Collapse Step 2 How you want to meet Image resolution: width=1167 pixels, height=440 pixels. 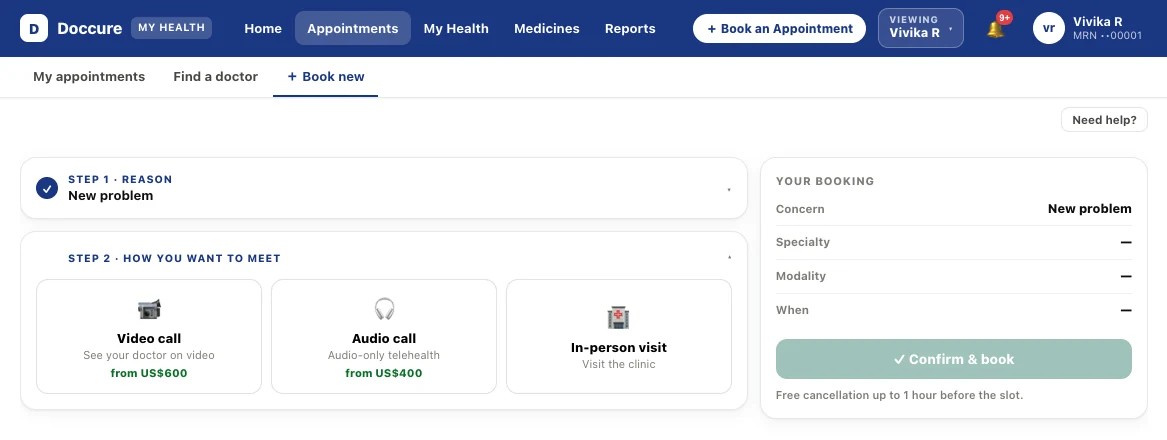[729, 258]
